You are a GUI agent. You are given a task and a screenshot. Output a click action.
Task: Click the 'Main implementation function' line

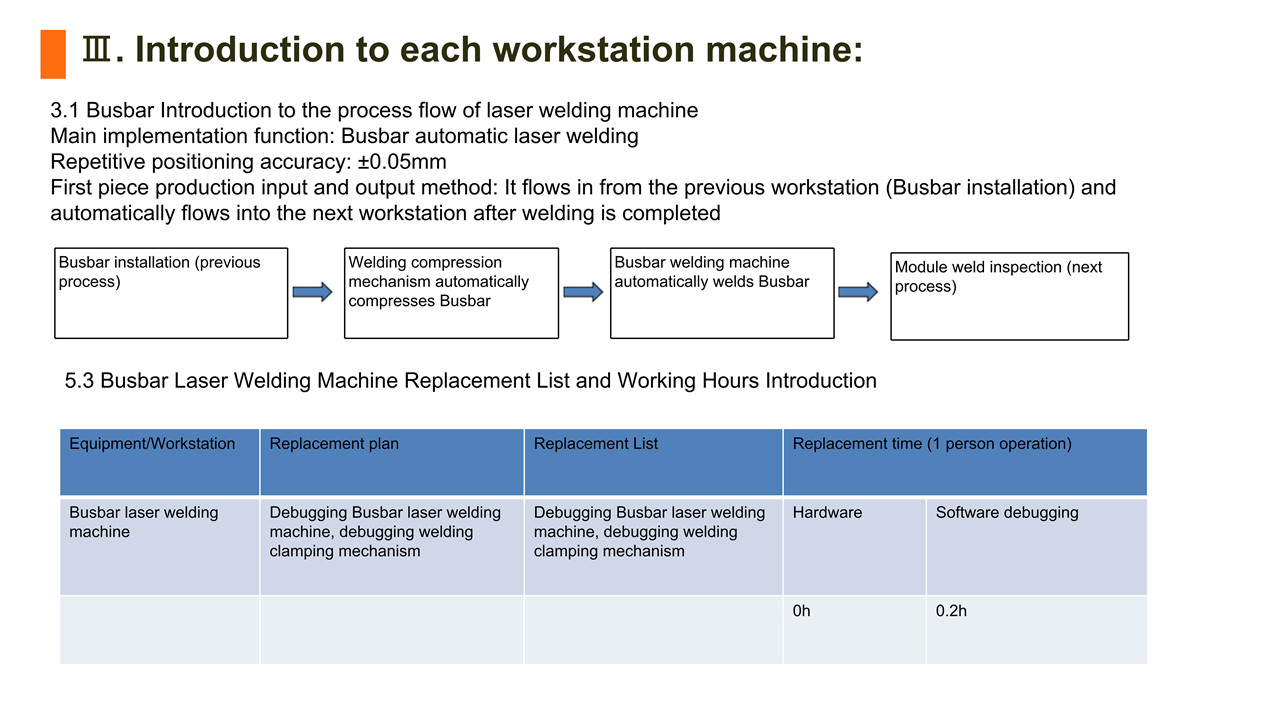[x=344, y=136]
